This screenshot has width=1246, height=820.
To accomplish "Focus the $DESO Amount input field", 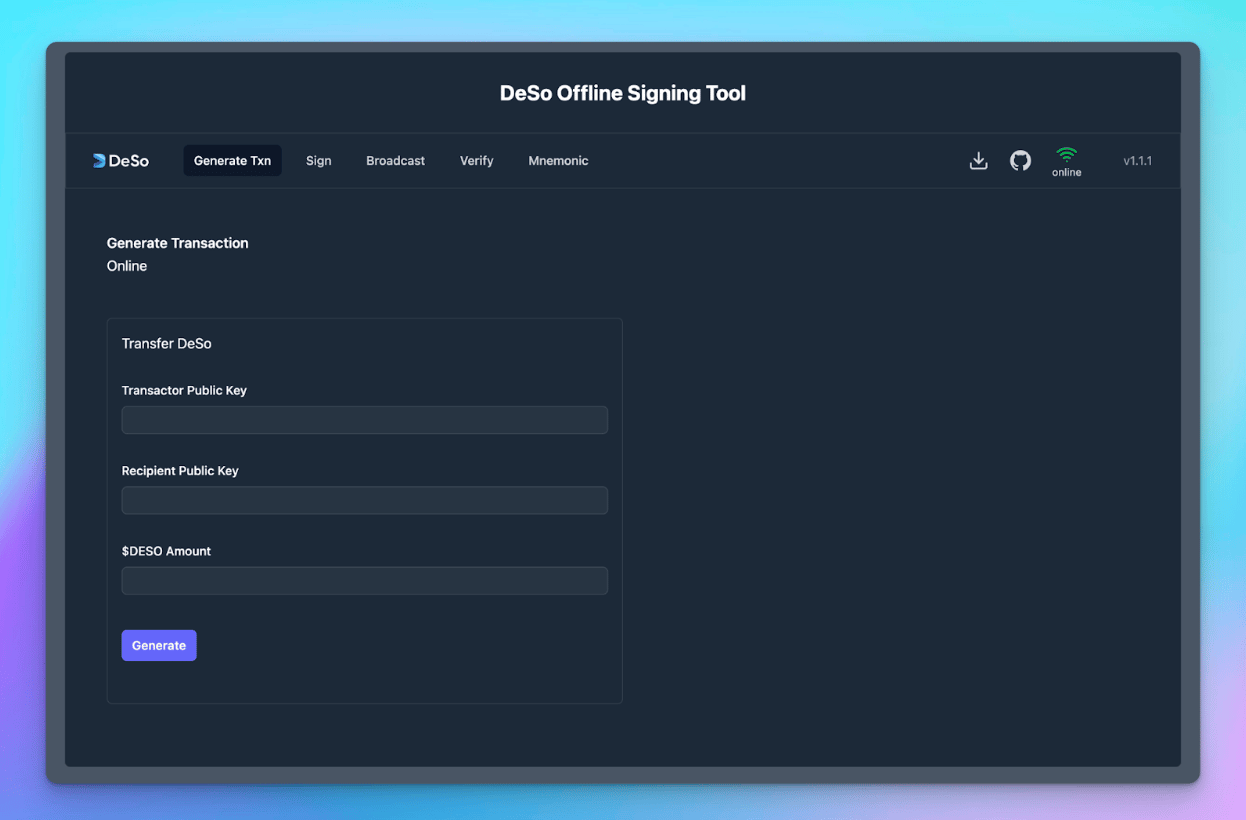I will click(x=365, y=581).
